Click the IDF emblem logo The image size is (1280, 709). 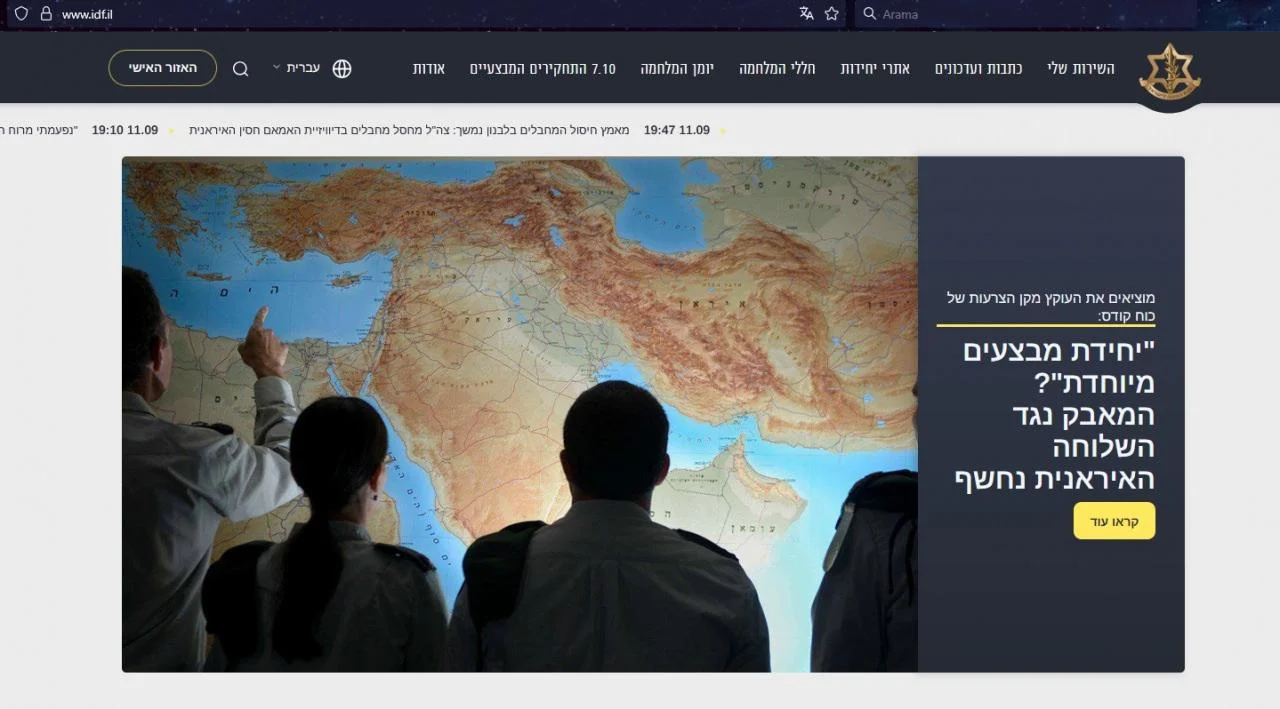pyautogui.click(x=1169, y=72)
